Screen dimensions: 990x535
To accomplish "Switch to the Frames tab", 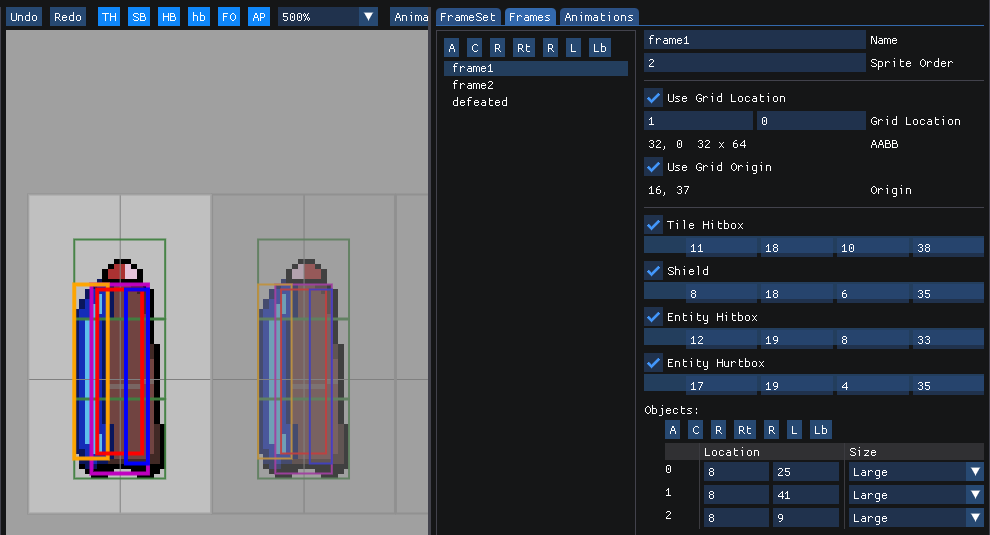I will [530, 17].
